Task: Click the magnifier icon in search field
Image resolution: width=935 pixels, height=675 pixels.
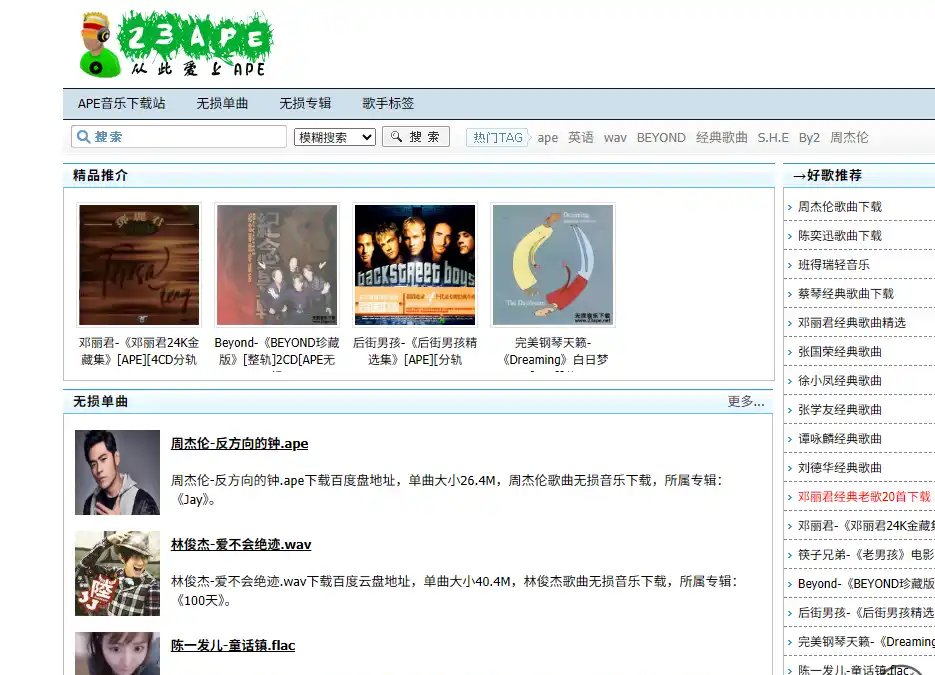Action: (x=83, y=137)
